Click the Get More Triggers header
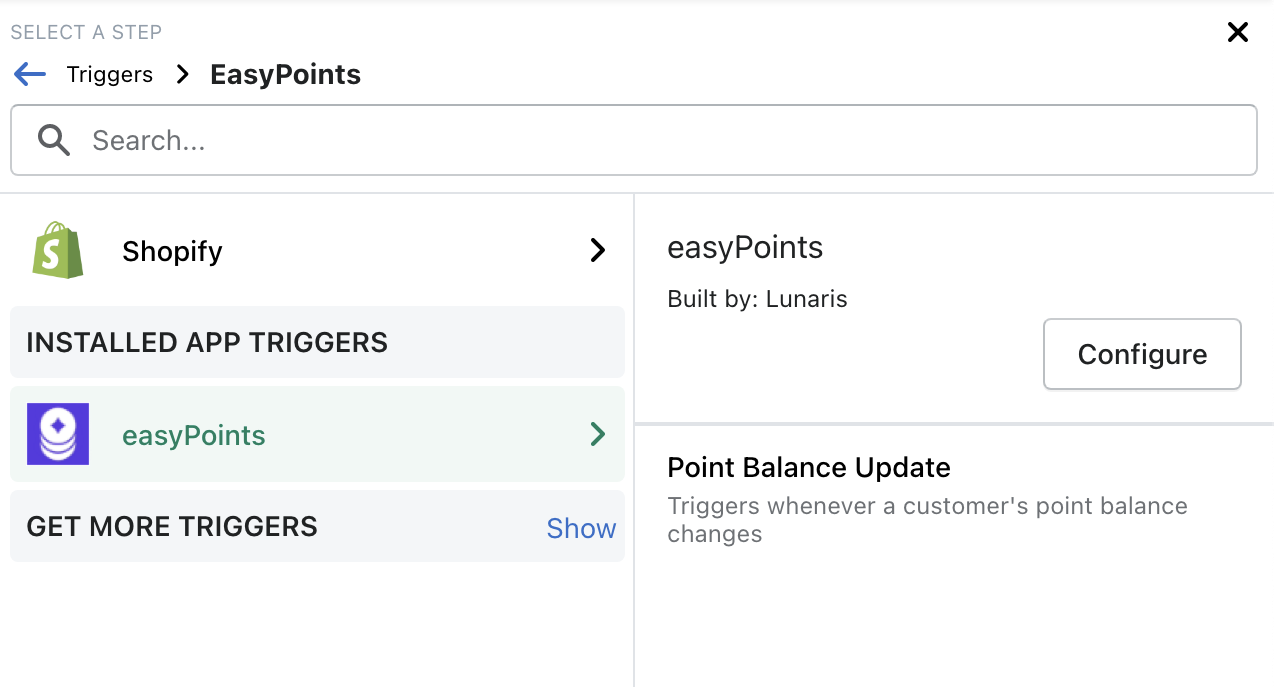 [x=172, y=527]
